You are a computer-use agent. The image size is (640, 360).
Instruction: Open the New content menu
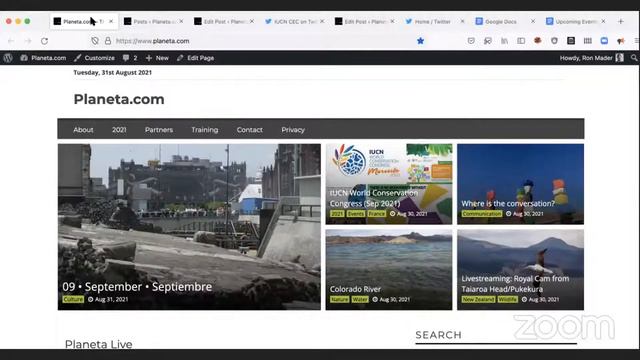pos(157,58)
